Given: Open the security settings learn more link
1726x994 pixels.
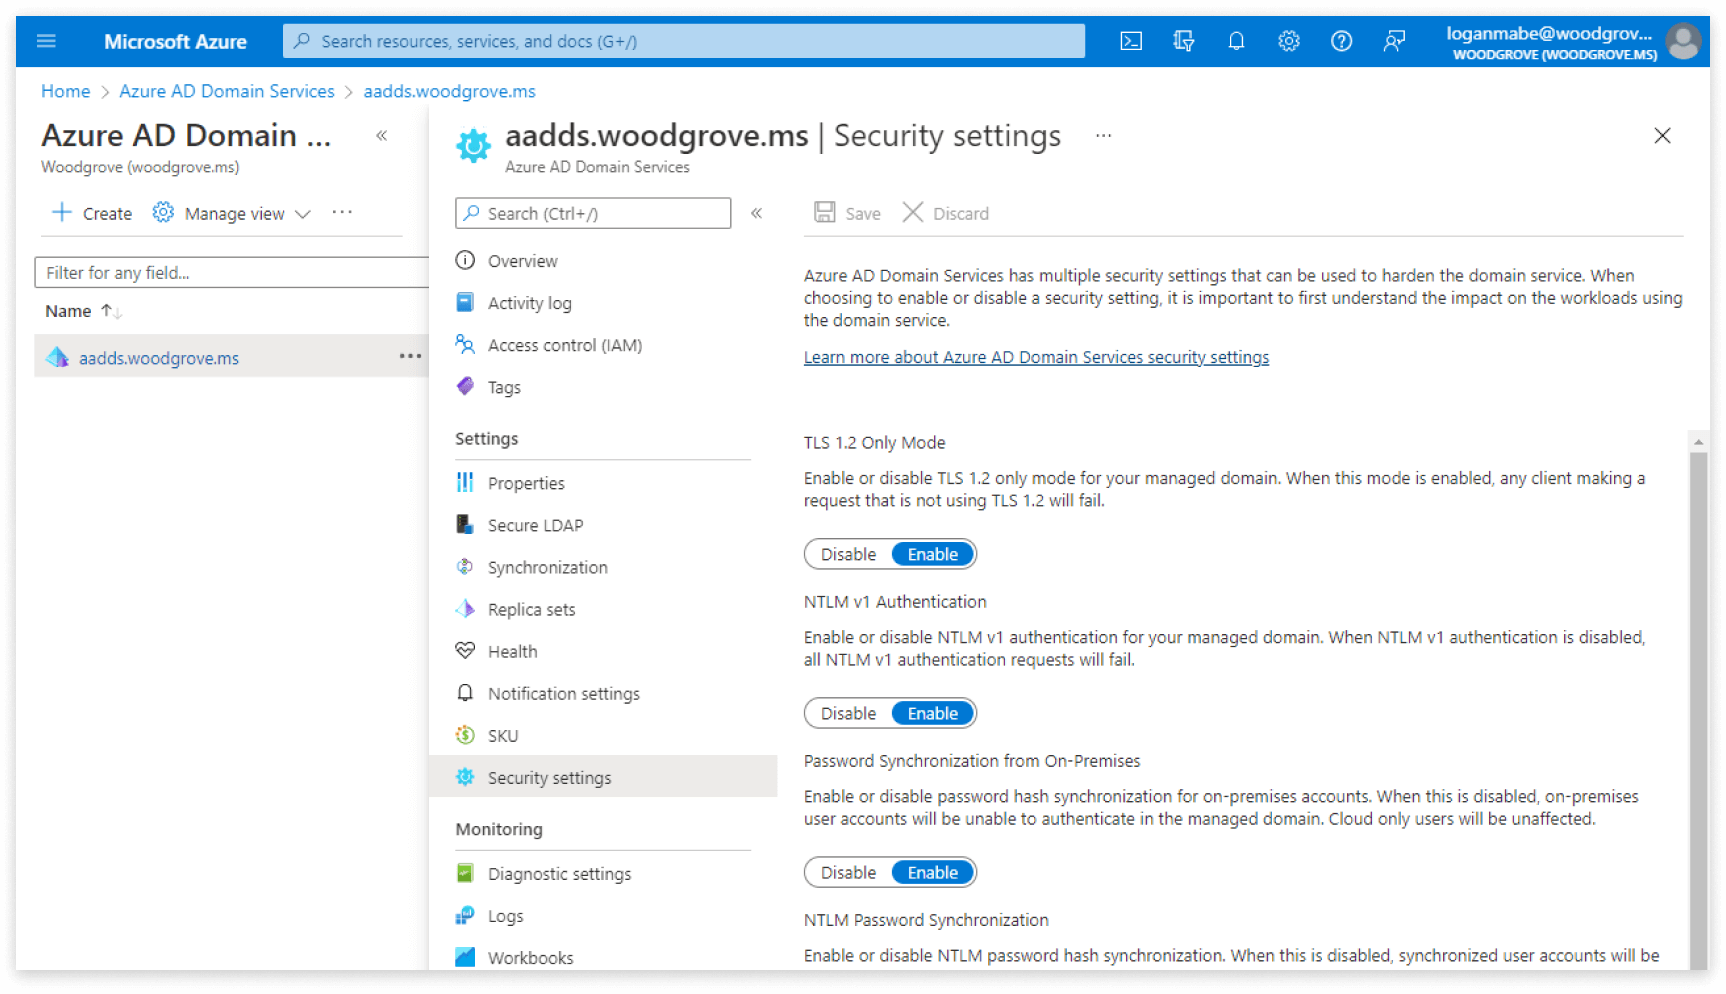Looking at the screenshot, I should pos(1036,357).
